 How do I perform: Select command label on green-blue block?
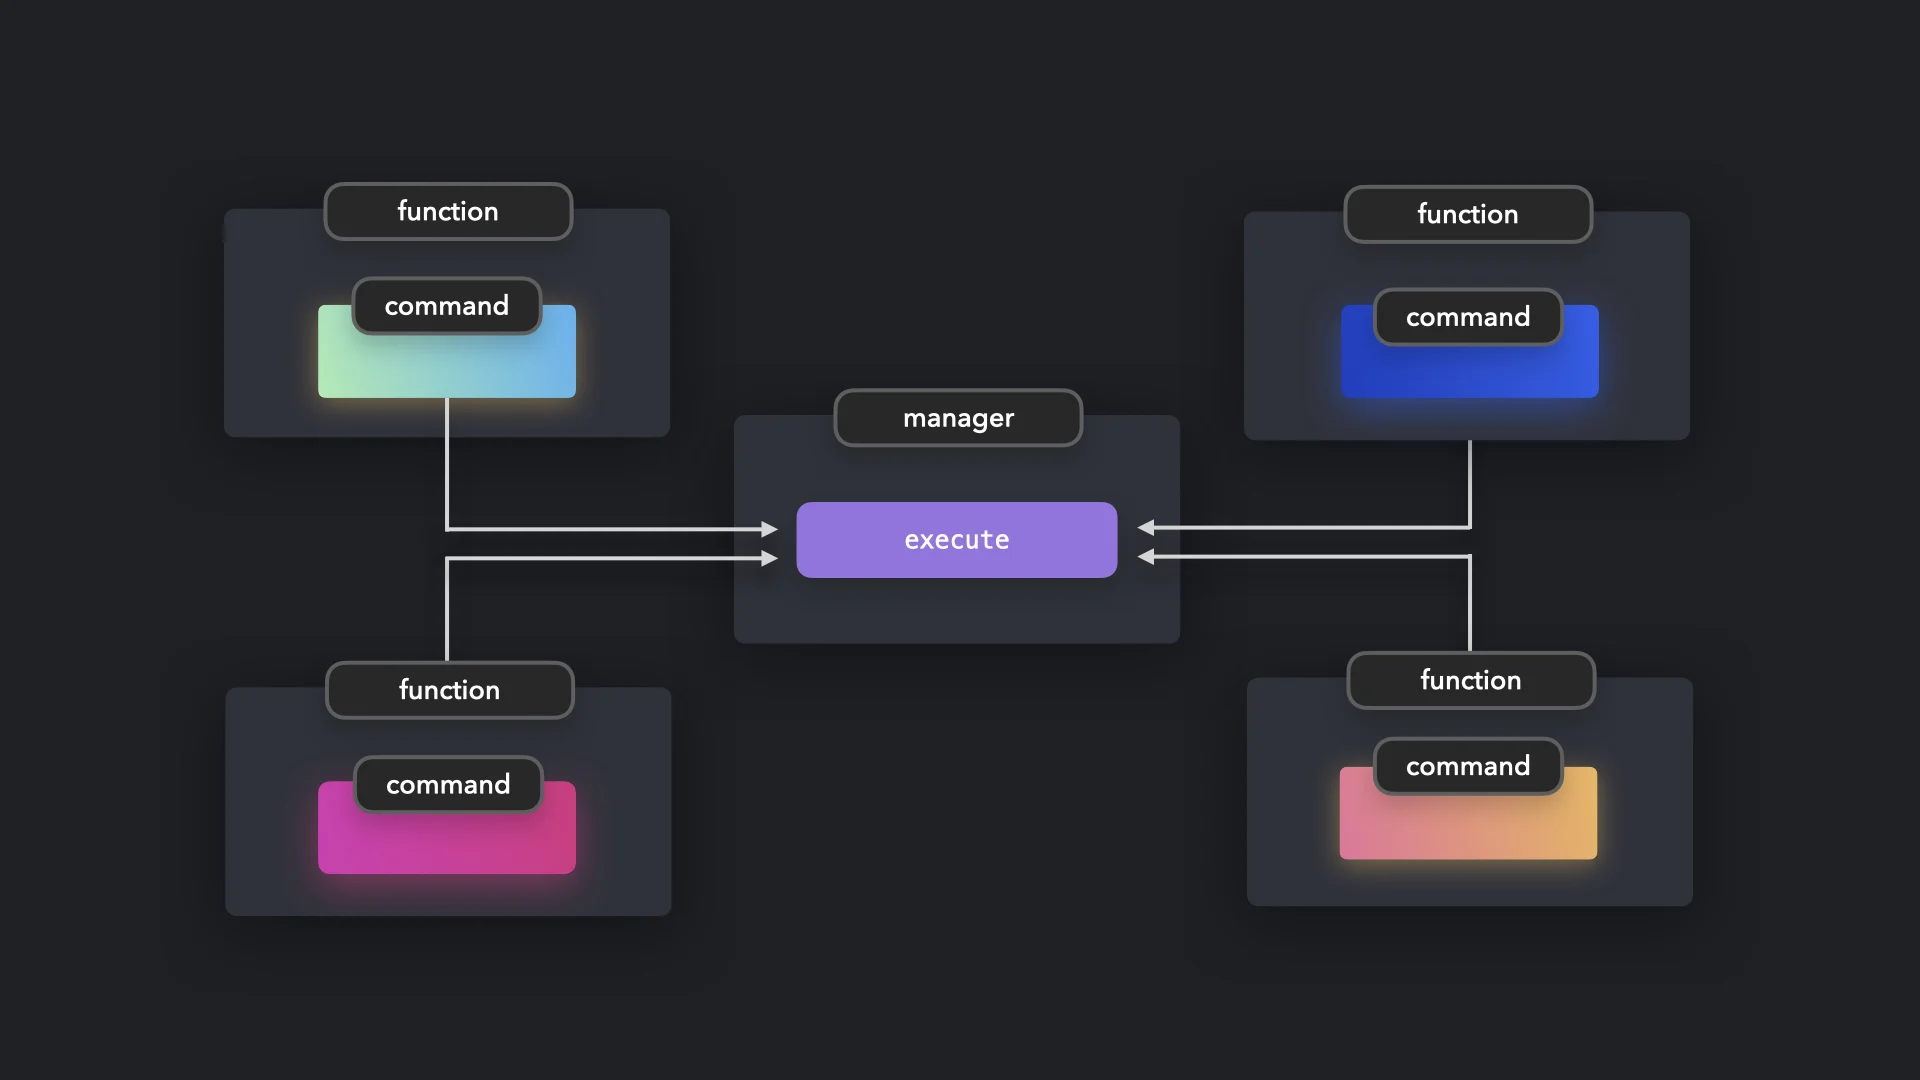(x=446, y=306)
